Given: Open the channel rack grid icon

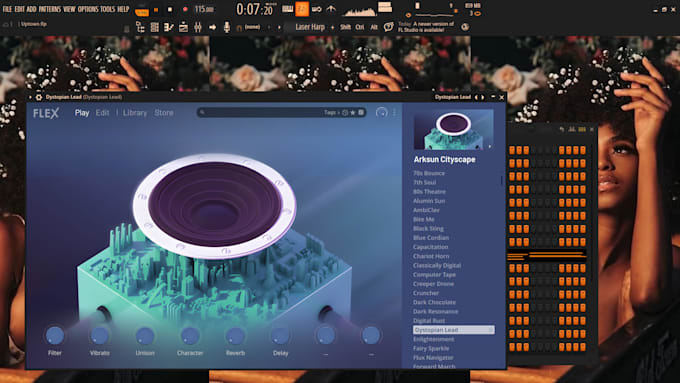Looking at the screenshot, I should coord(154,27).
